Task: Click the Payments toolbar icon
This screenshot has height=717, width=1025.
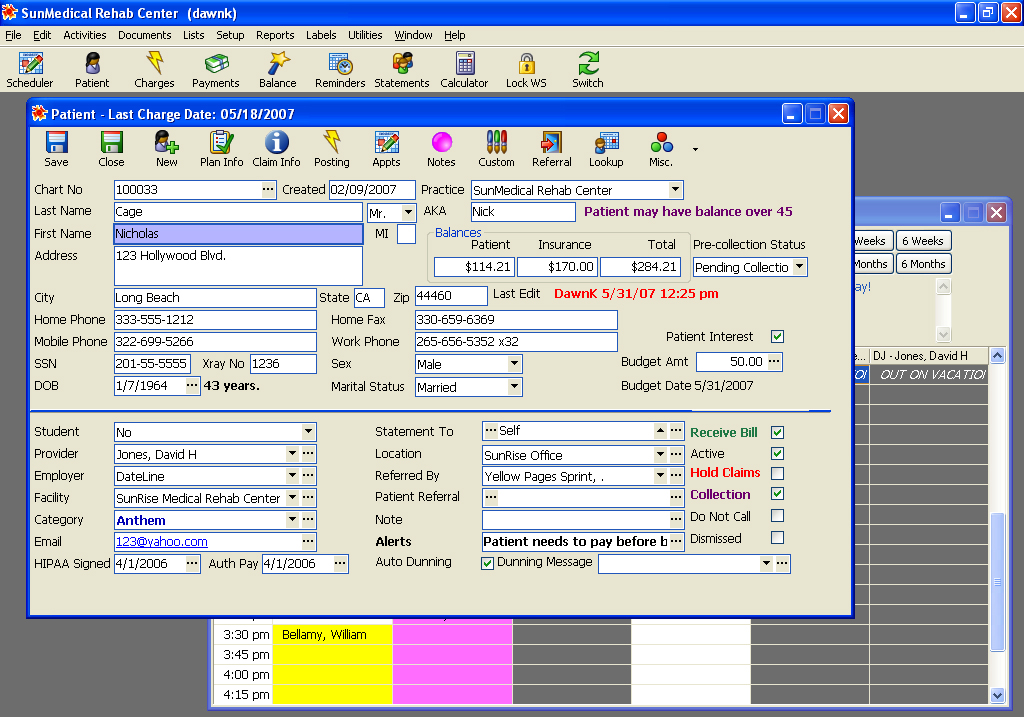Action: click(x=216, y=70)
